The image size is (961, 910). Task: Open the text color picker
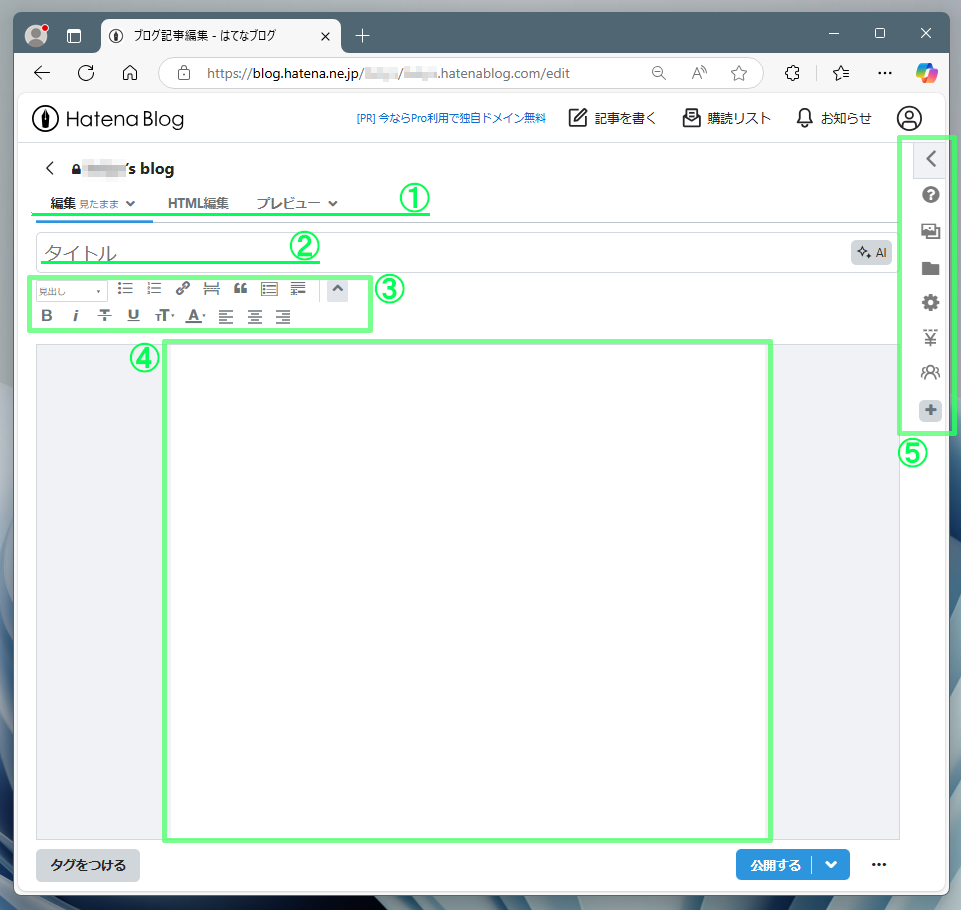point(196,316)
